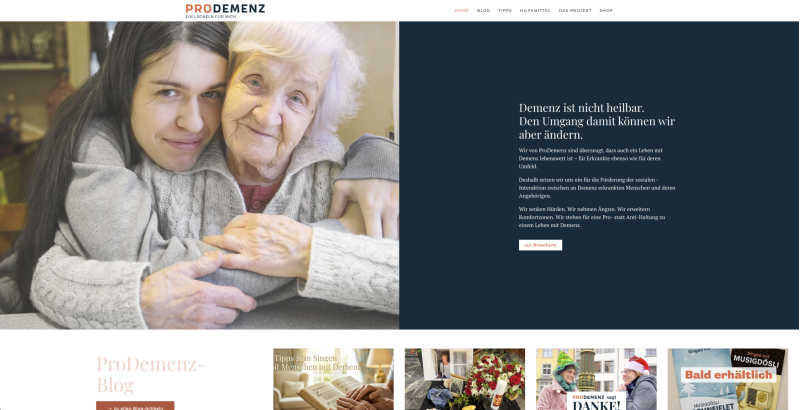Image resolution: width=800 pixels, height=410 pixels.
Task: Click the 'Demenz ist nicht heilbar' headline
Action: [597, 121]
